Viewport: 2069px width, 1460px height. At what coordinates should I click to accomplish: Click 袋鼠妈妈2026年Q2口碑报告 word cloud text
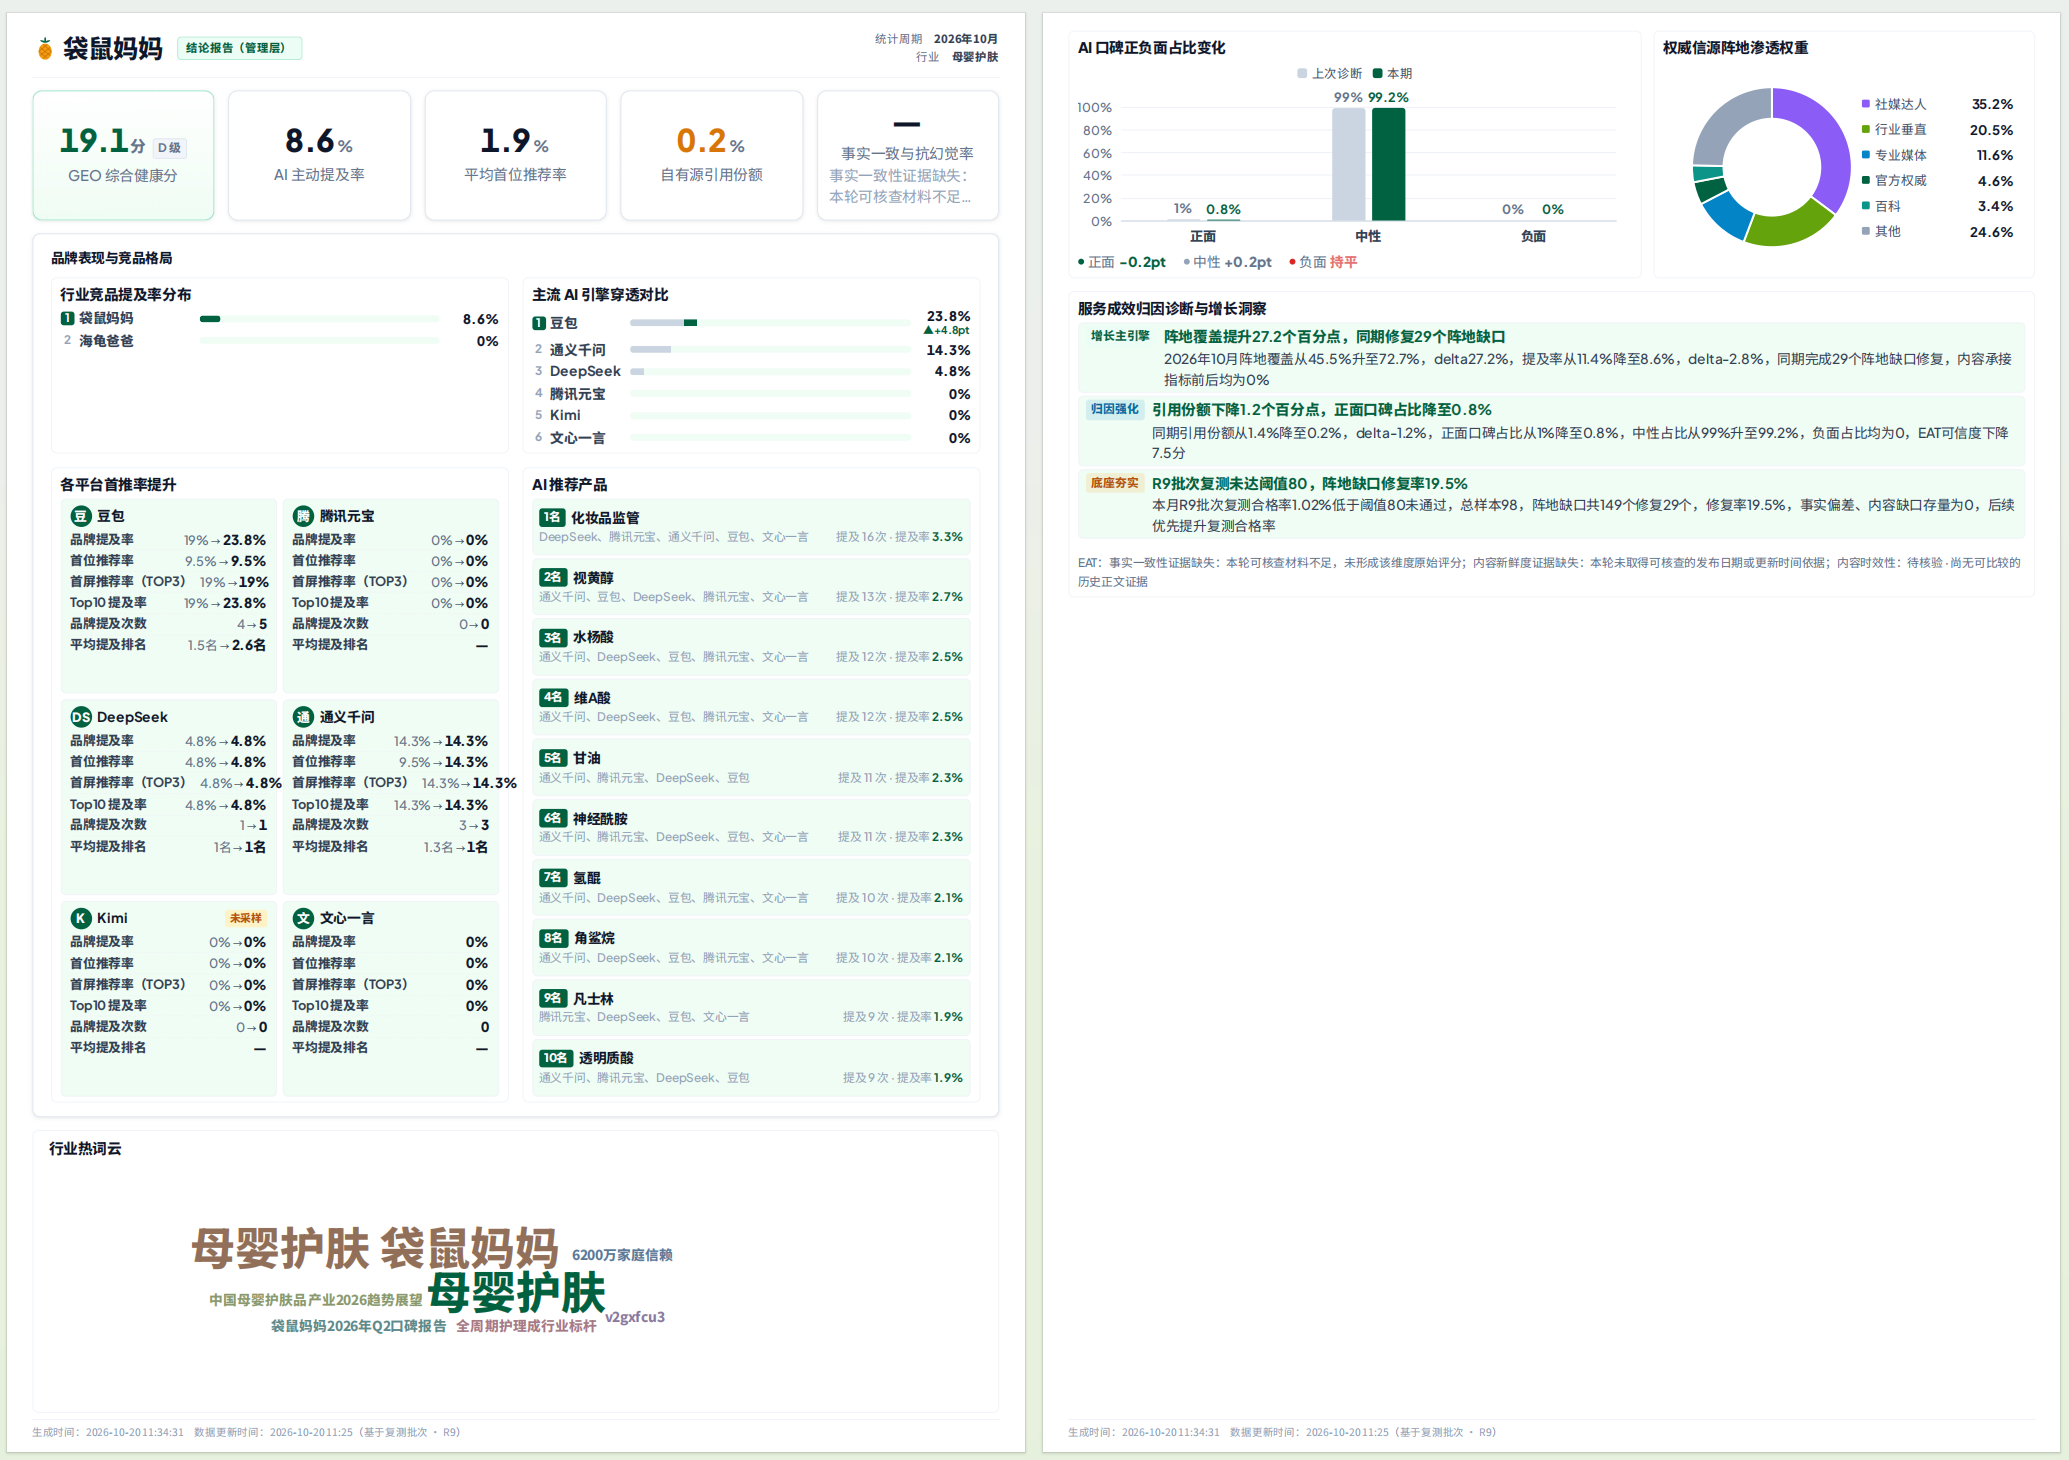click(358, 1326)
